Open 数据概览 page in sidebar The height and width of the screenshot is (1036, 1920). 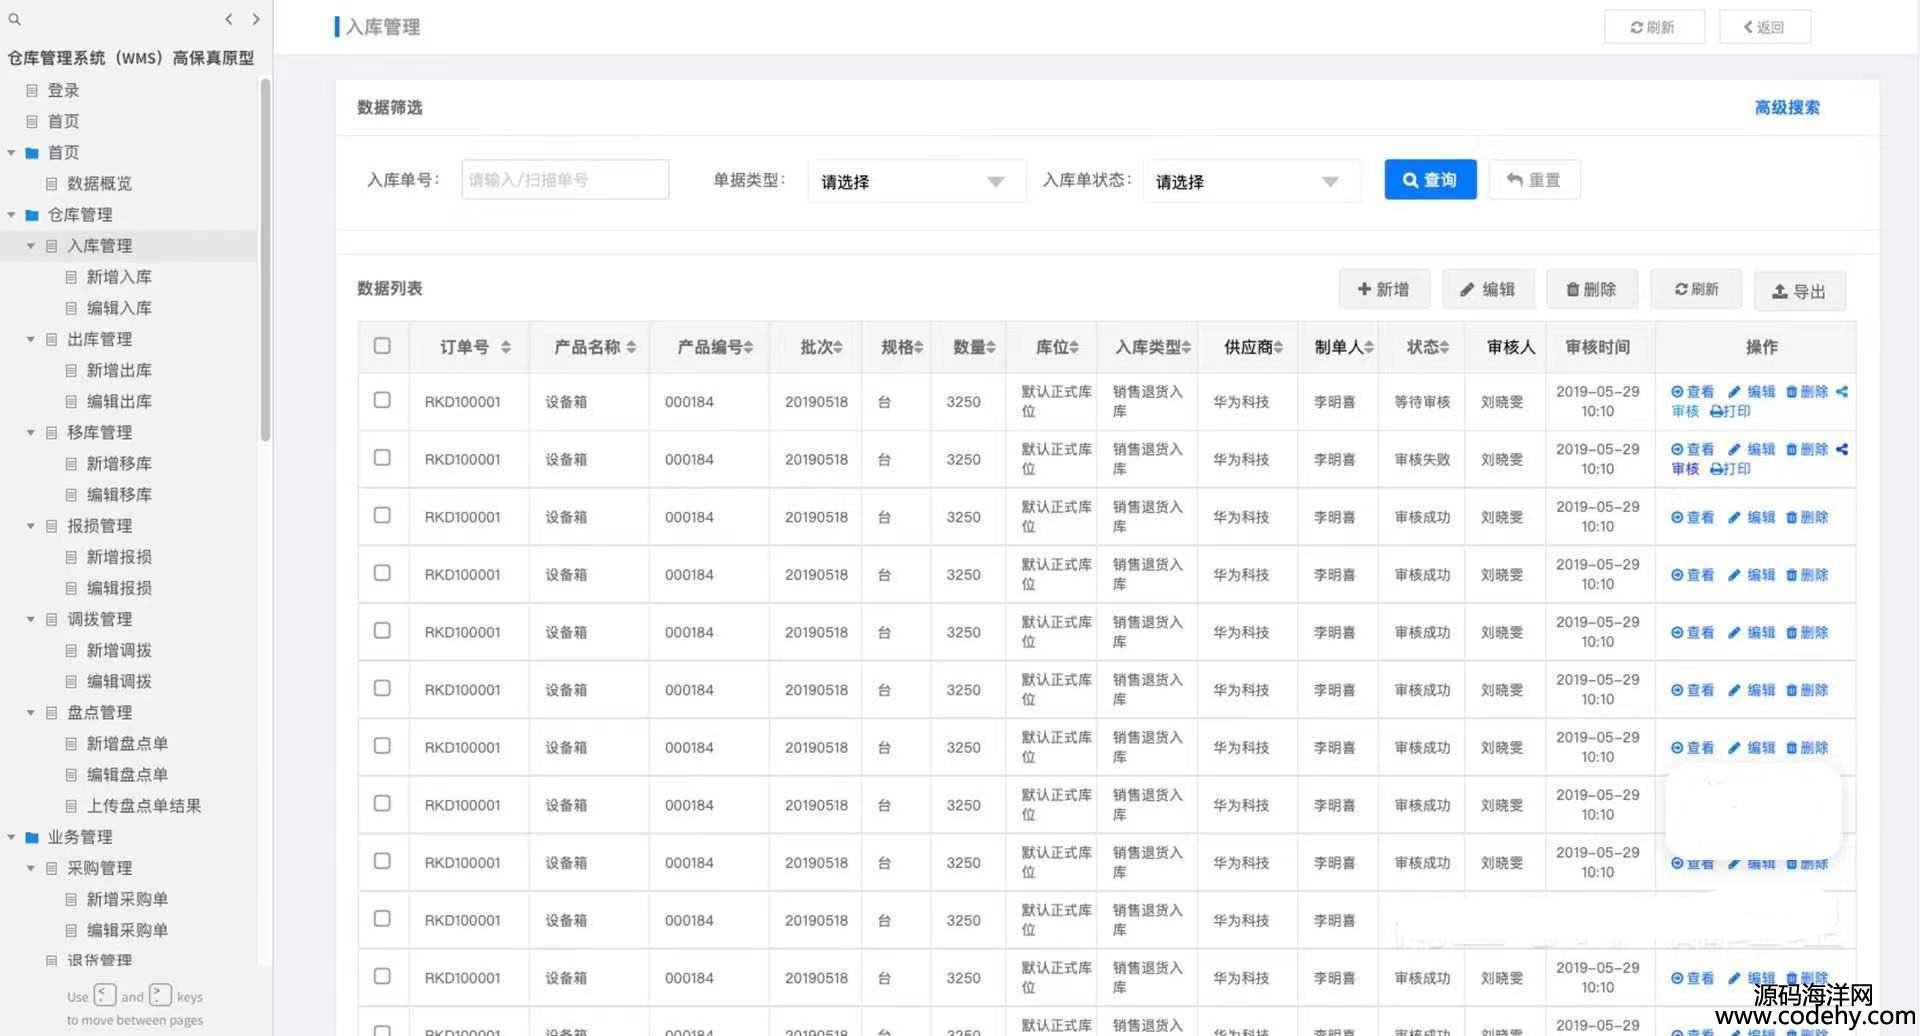(x=99, y=184)
